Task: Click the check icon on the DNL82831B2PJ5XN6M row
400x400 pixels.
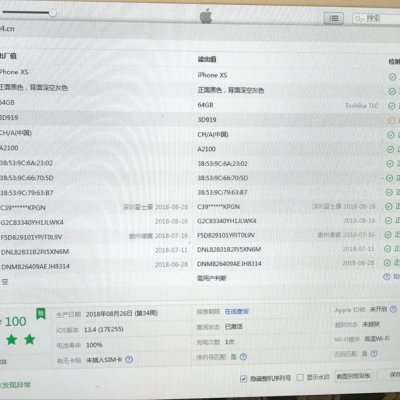Action: click(387, 249)
